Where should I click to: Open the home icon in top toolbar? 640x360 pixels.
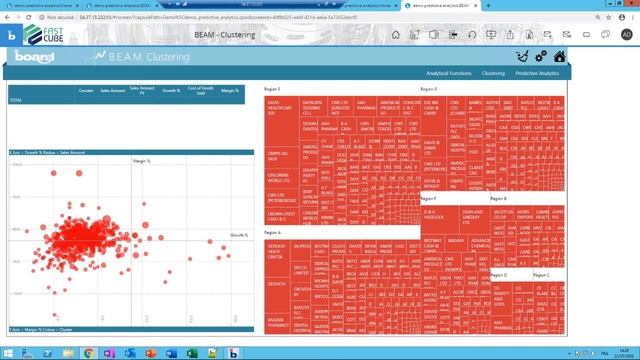(396, 35)
